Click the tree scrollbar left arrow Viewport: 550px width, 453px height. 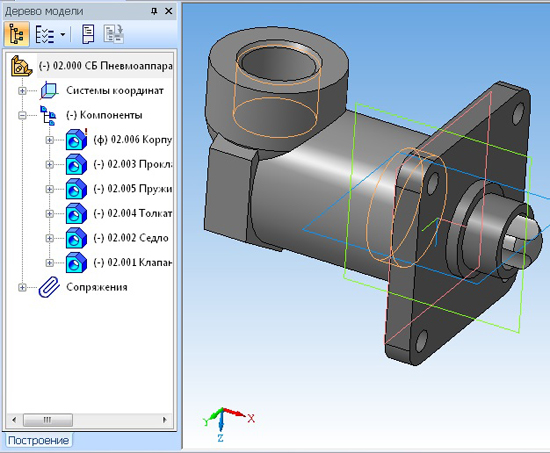pyautogui.click(x=14, y=420)
